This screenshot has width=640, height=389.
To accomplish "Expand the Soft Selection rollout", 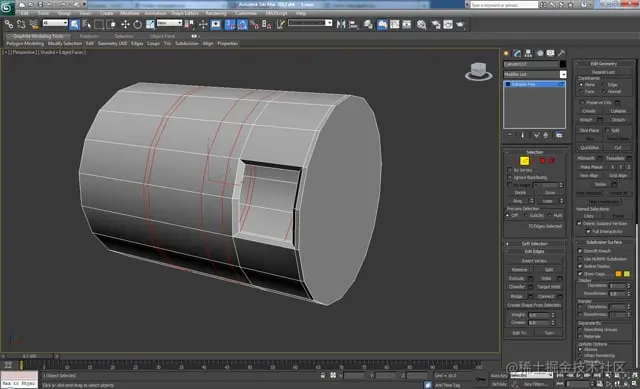I will (x=535, y=244).
